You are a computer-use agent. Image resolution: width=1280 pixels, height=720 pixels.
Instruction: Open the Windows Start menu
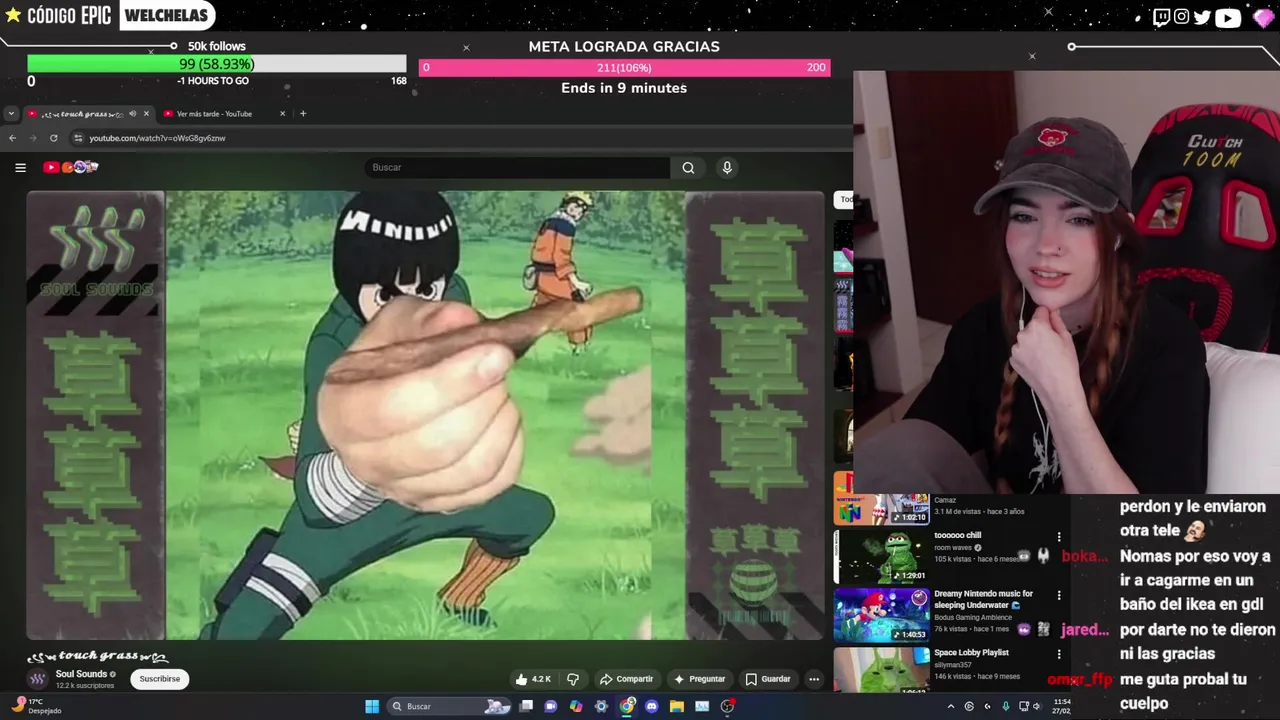click(x=372, y=706)
